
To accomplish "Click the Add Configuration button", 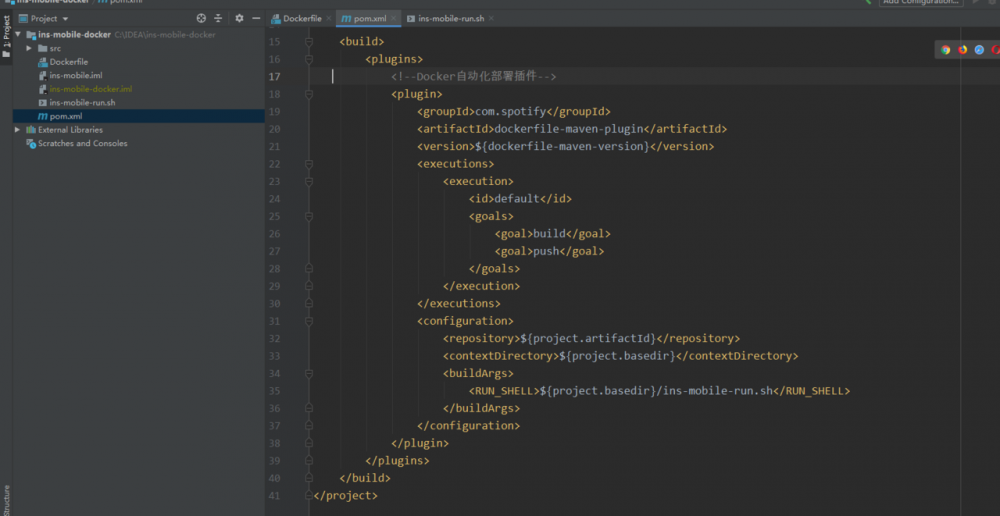I will point(920,3).
